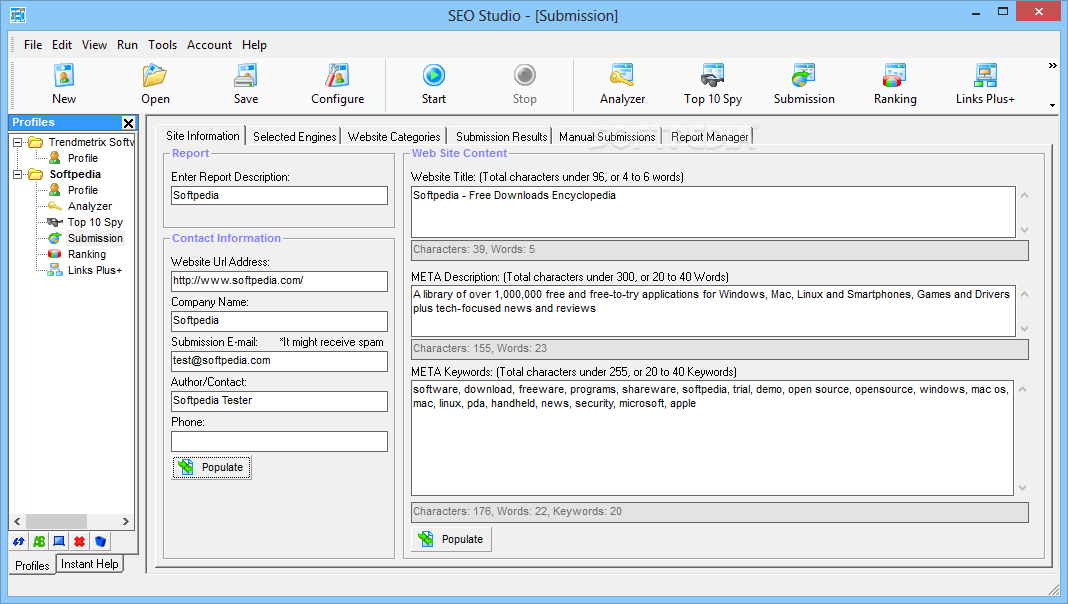The width and height of the screenshot is (1068, 604).
Task: Click the META Description text box
Action: click(713, 311)
